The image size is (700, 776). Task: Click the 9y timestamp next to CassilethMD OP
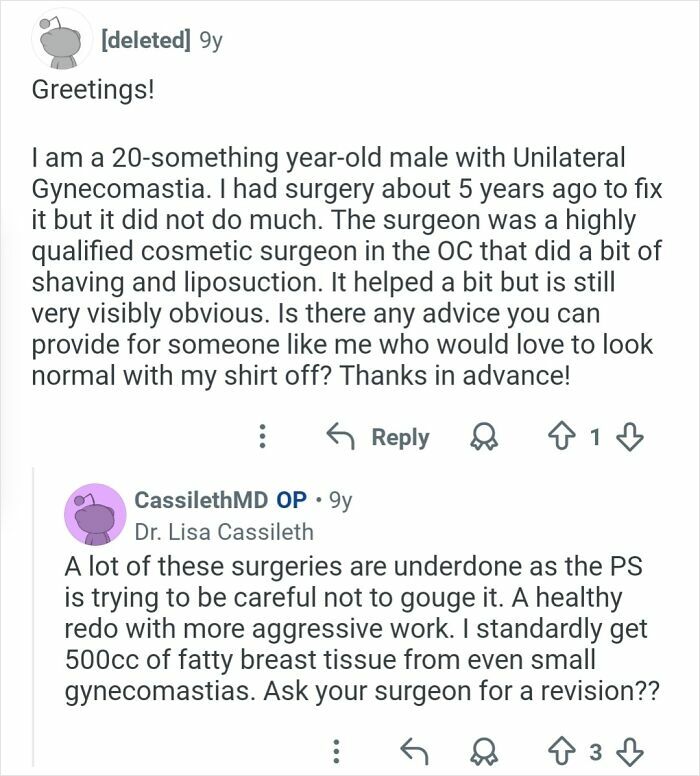point(339,500)
